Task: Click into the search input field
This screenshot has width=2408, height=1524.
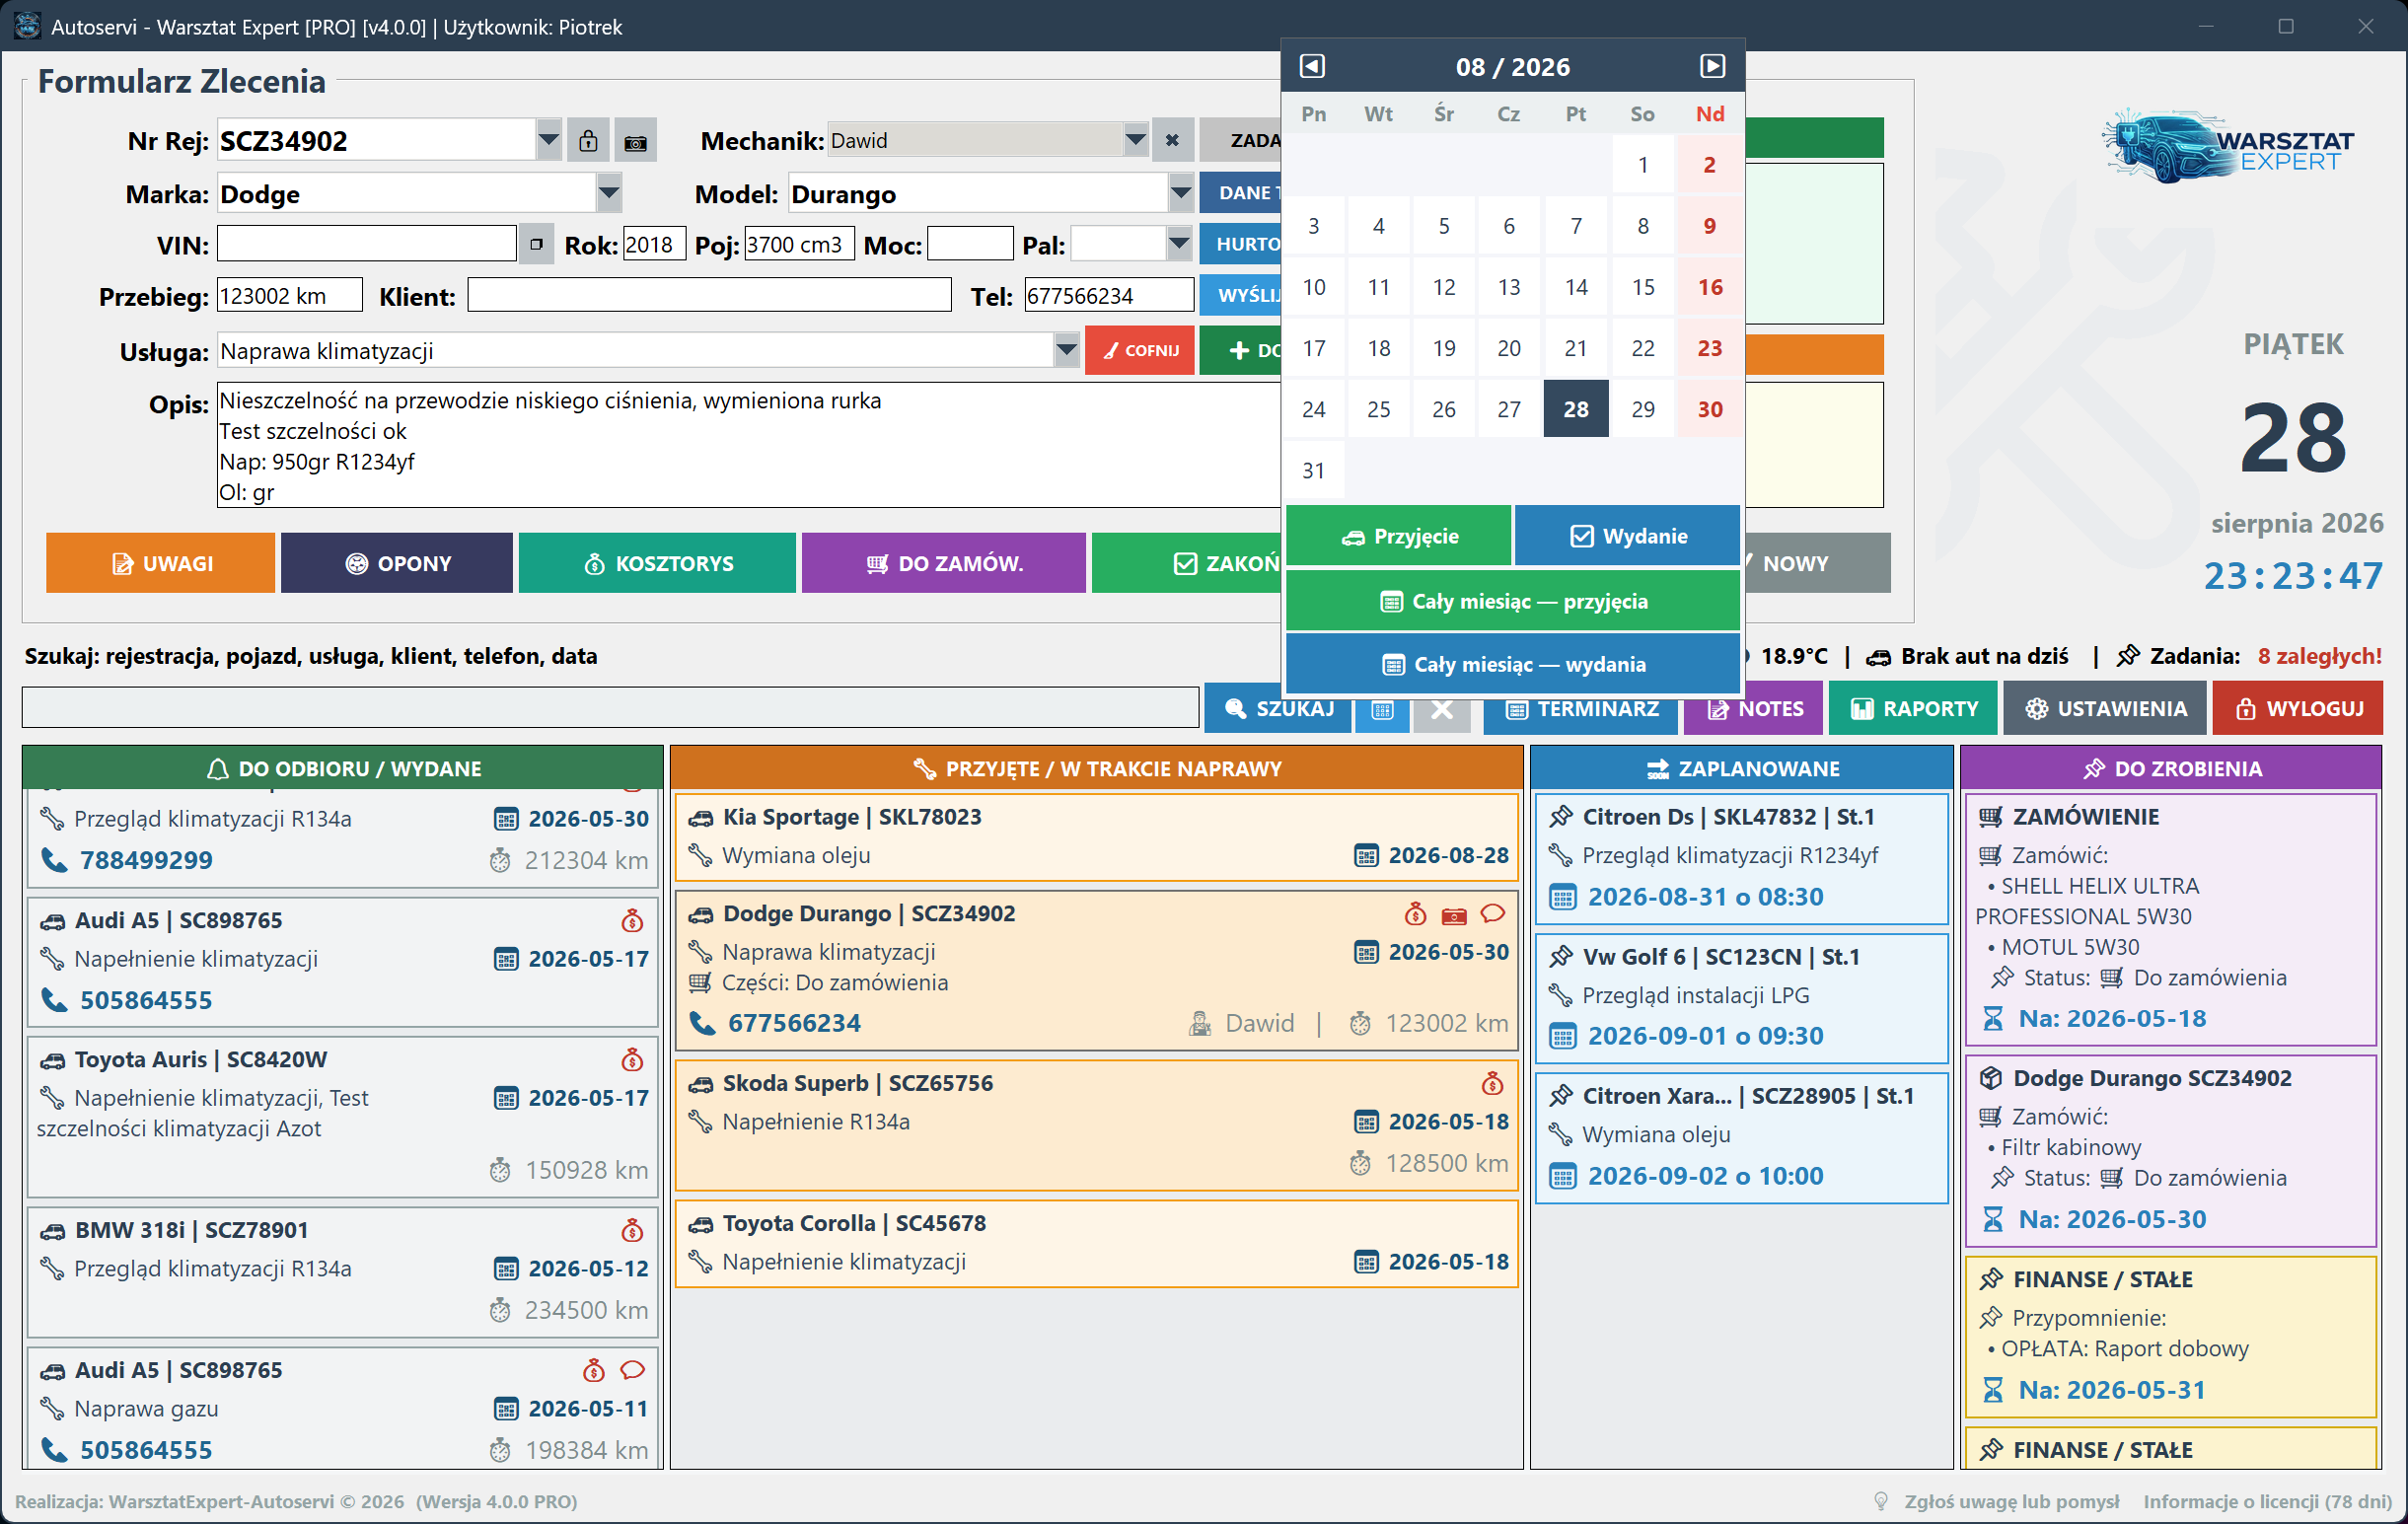Action: pos(610,708)
